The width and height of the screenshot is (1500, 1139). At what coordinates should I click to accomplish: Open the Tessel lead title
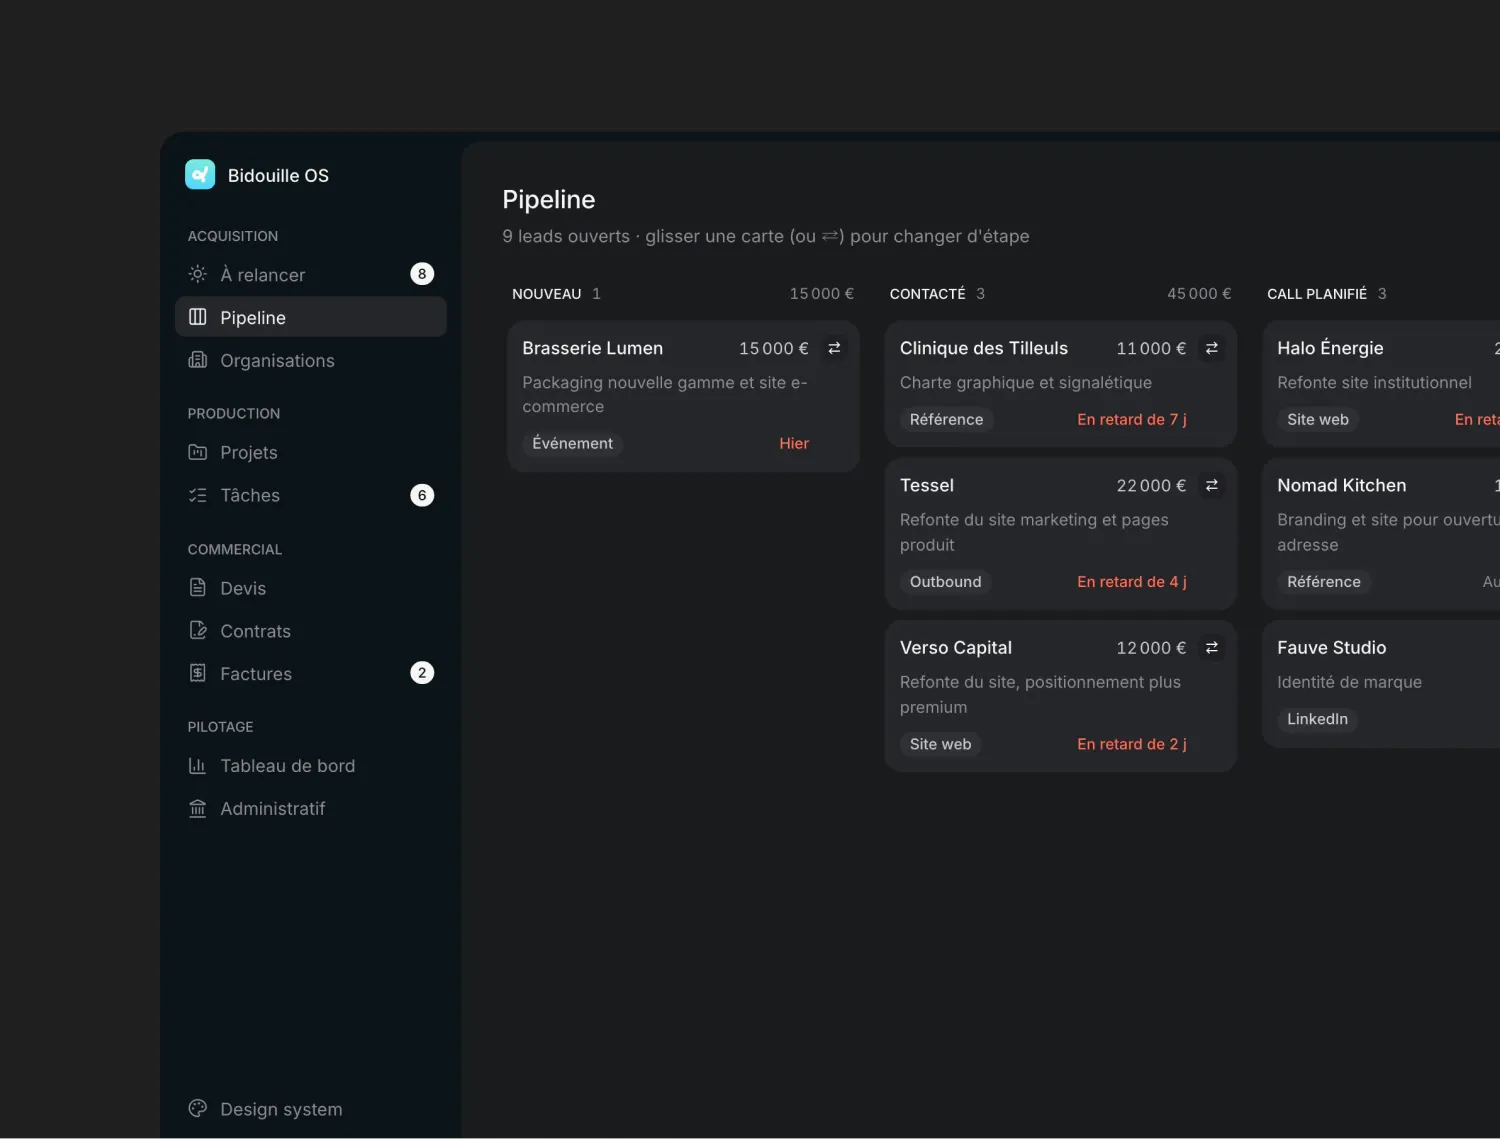(926, 485)
